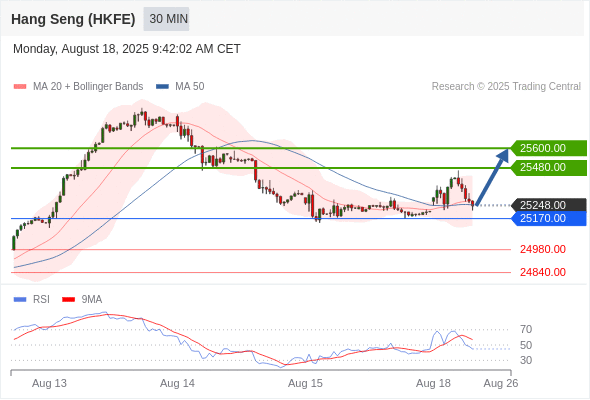Click the MA 50 legend label

pyautogui.click(x=190, y=87)
